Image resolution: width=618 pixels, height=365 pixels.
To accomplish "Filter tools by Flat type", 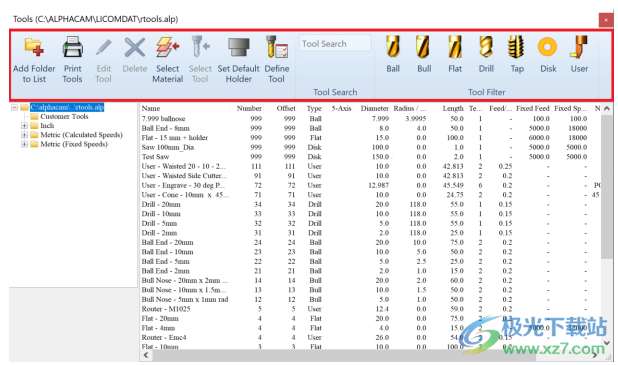I will coord(455,54).
